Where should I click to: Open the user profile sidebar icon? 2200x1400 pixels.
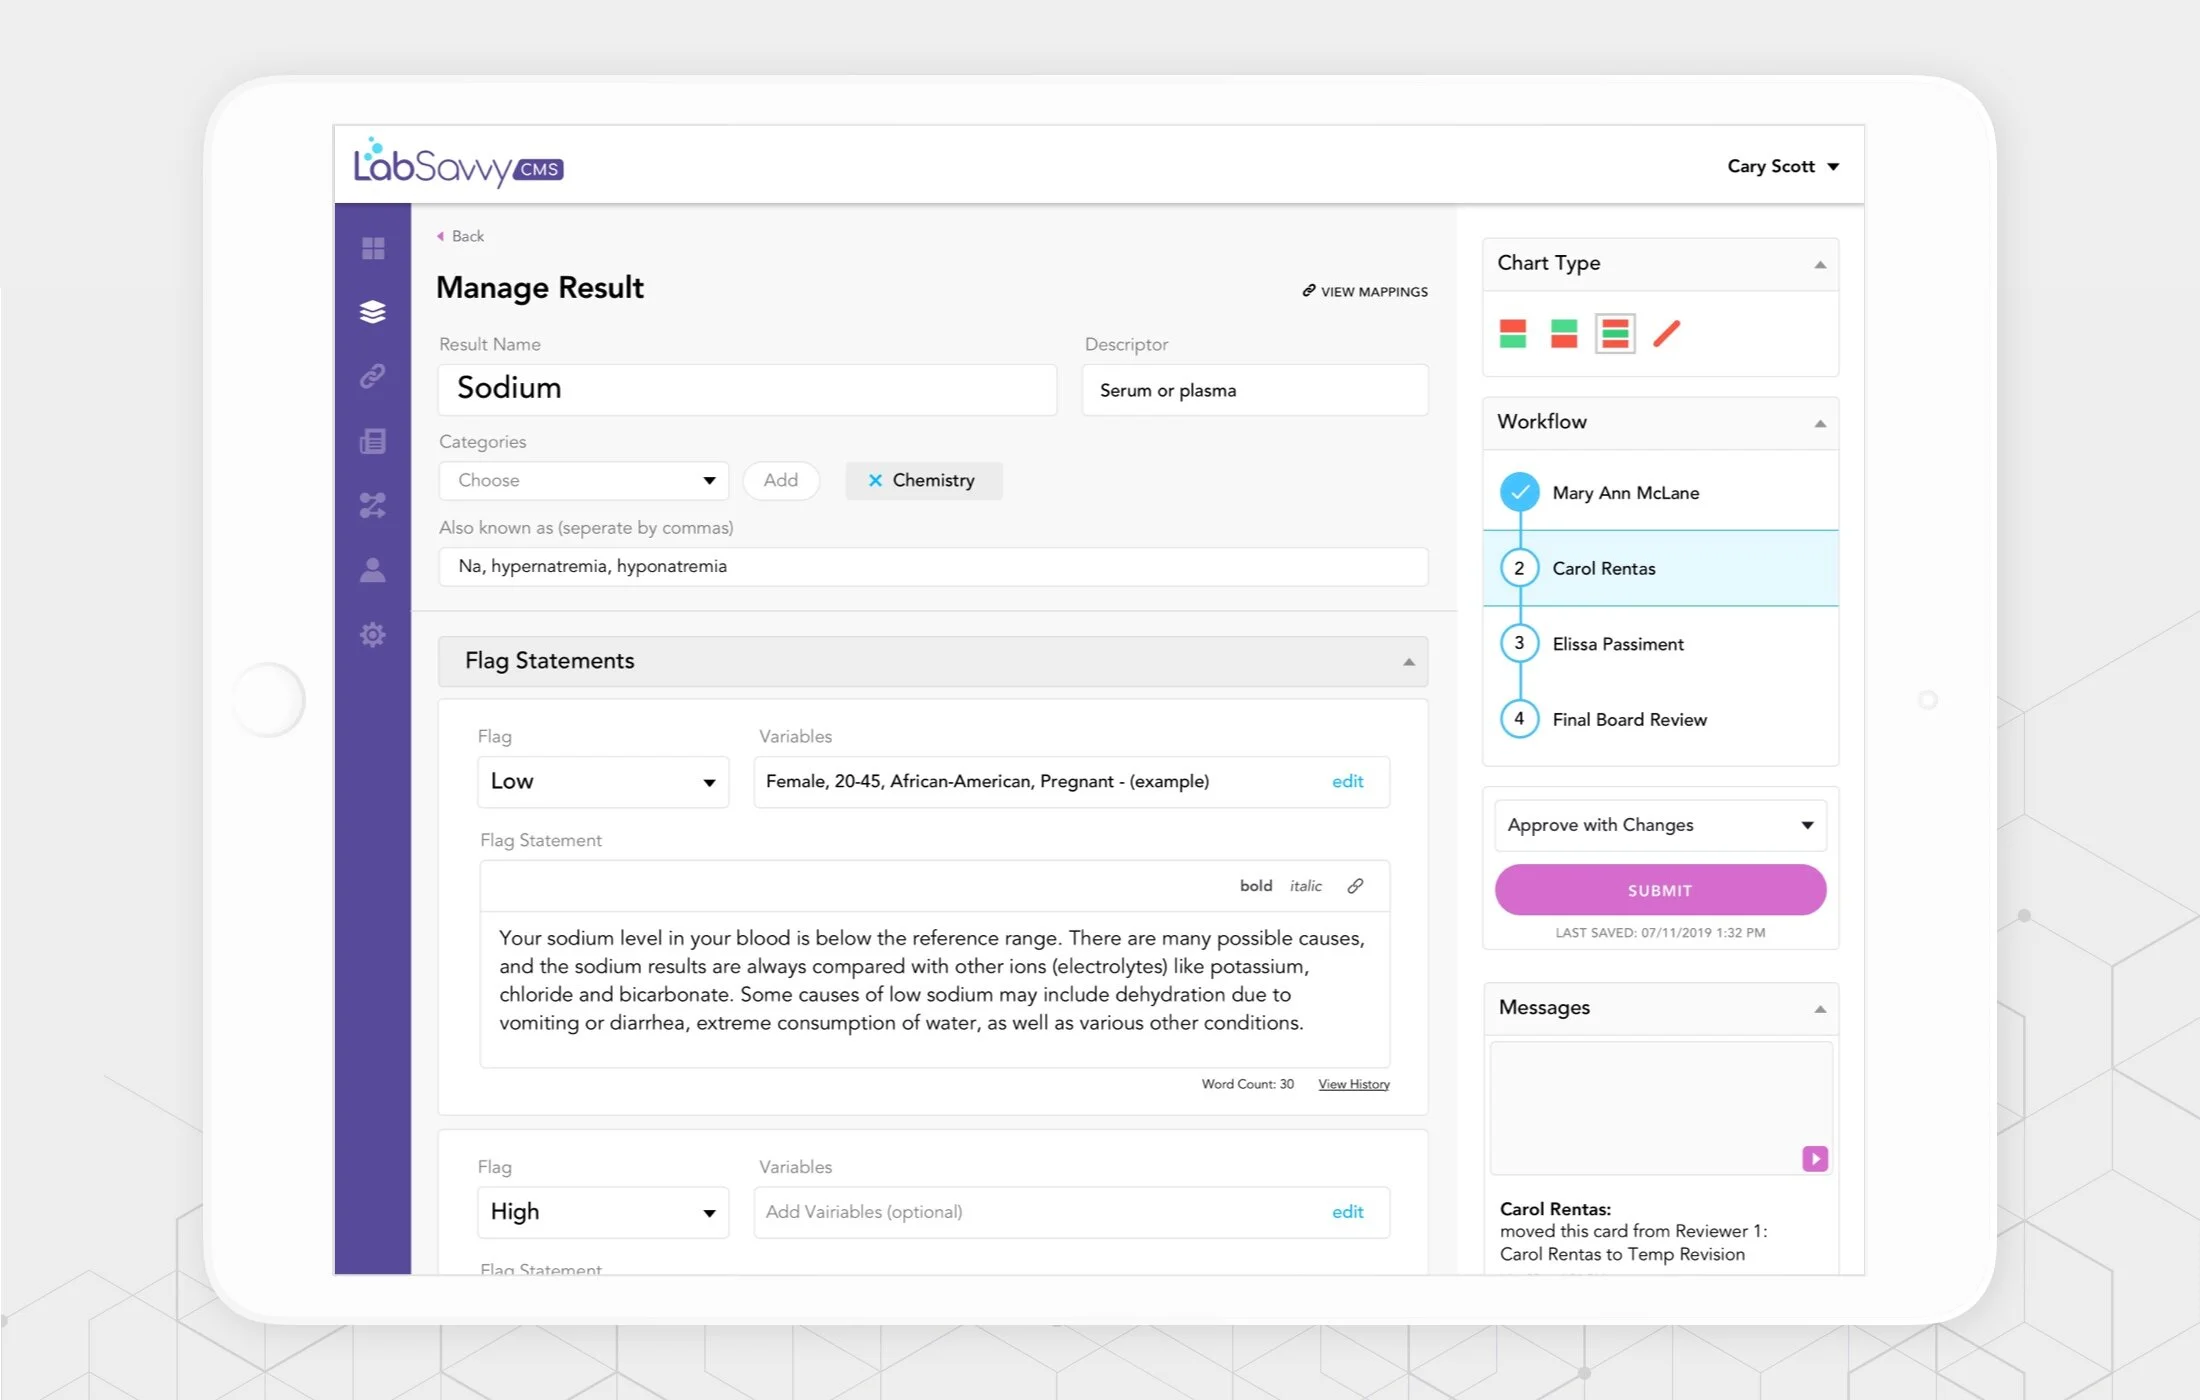tap(373, 570)
